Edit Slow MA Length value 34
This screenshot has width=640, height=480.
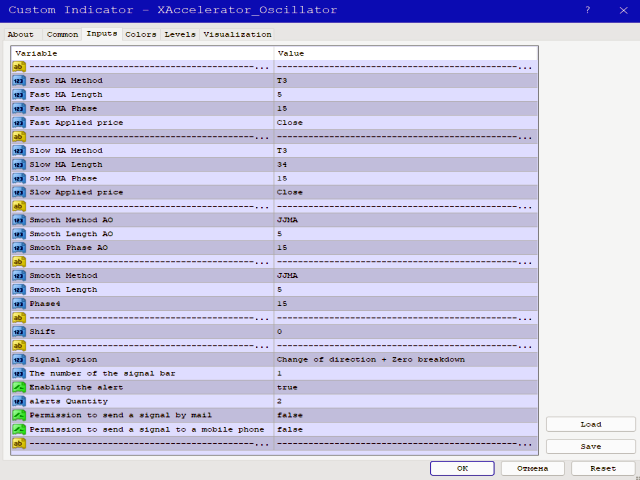(406, 164)
